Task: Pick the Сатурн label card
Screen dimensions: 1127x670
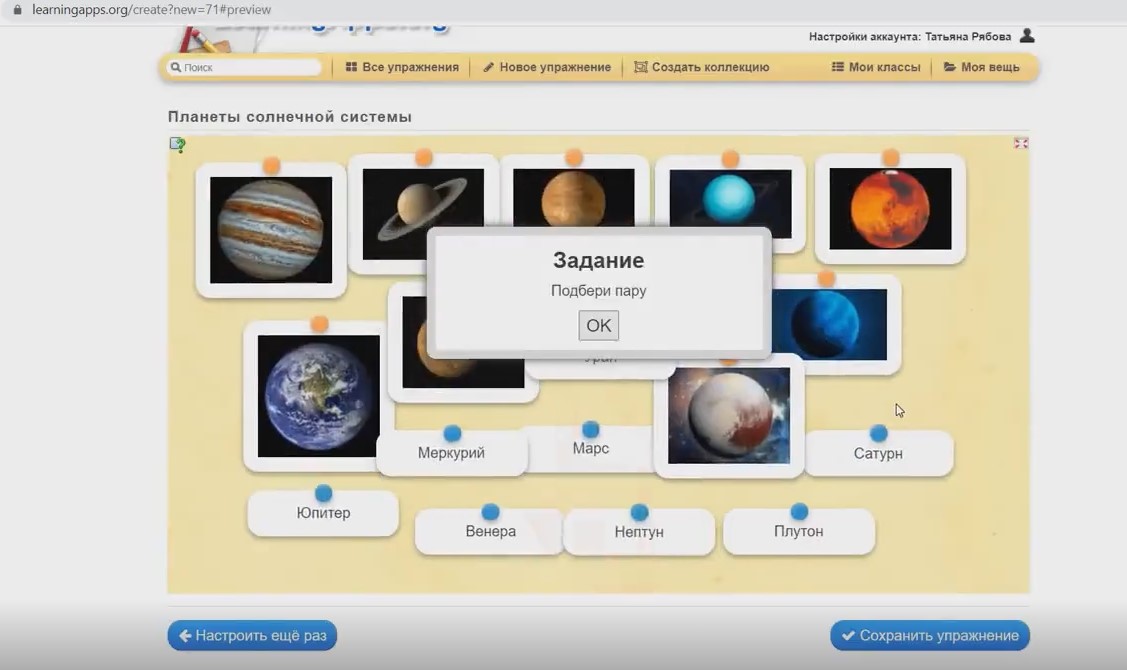Action: tap(878, 453)
